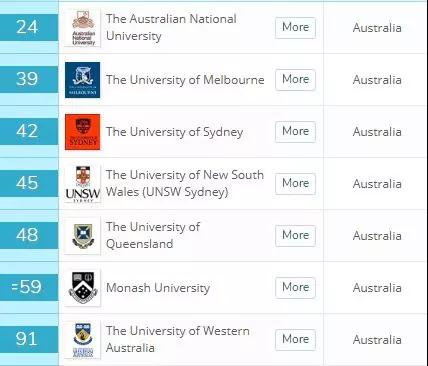Open More for Monash University
This screenshot has height=366, width=428.
tap(295, 288)
